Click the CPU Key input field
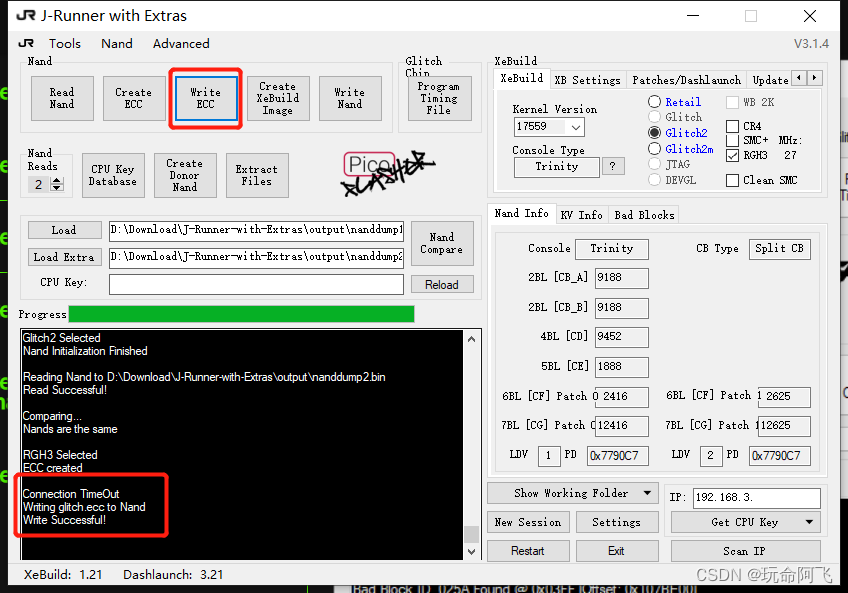Screen dimensions: 848x593 [256, 284]
